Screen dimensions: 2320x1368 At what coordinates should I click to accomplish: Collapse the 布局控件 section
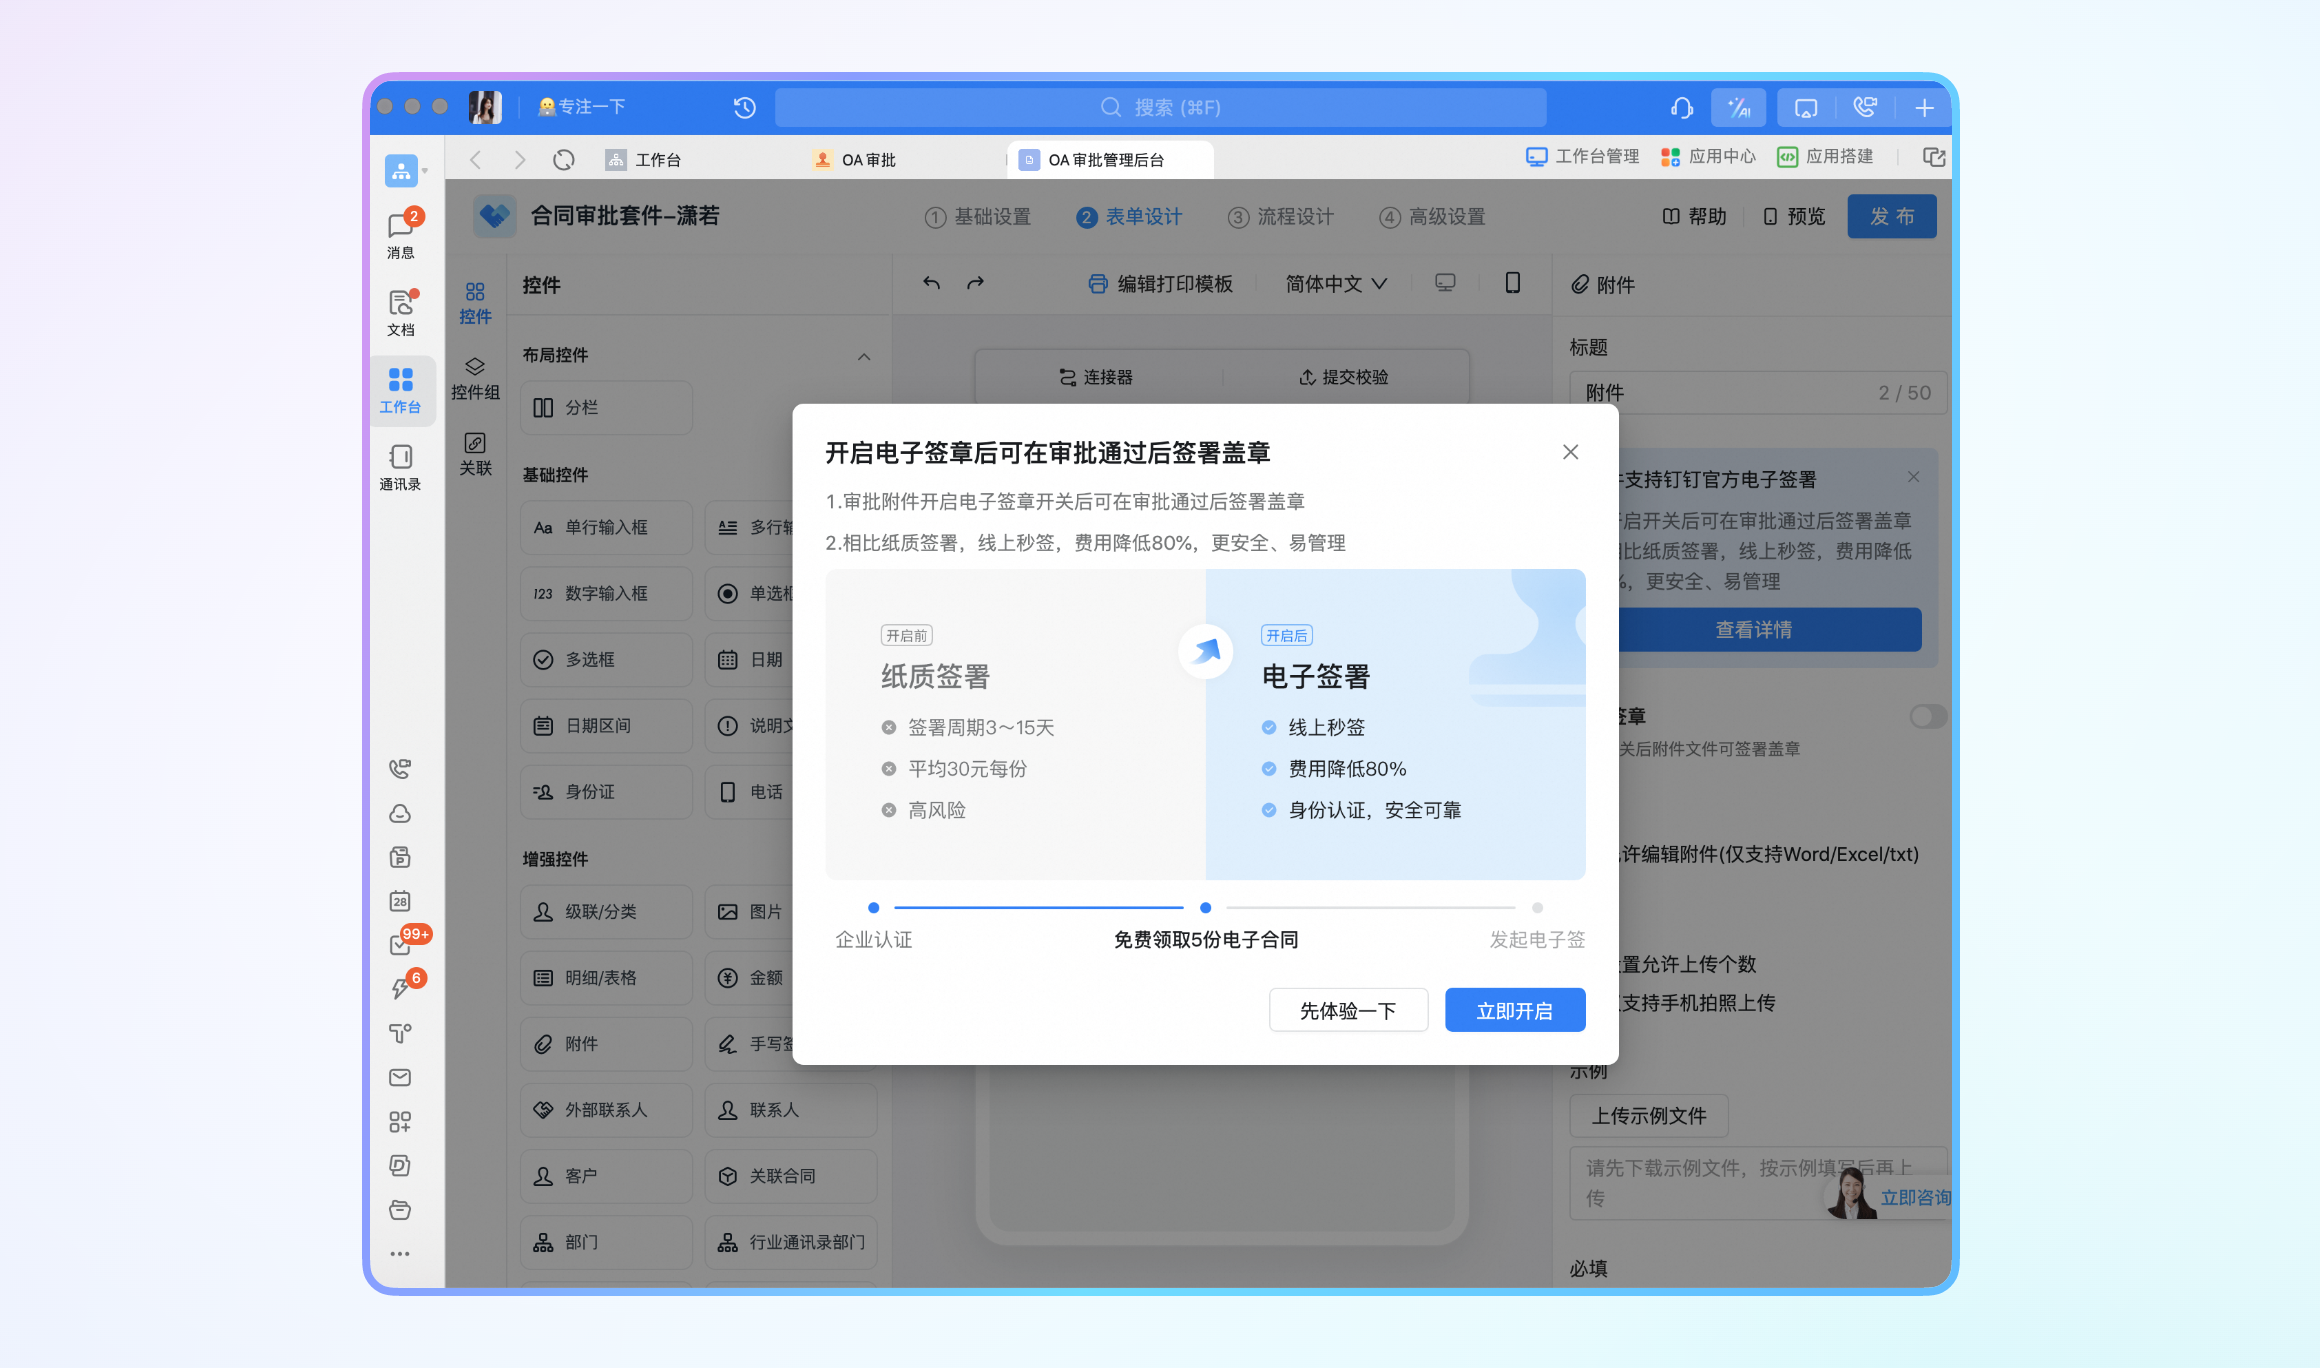(x=864, y=356)
